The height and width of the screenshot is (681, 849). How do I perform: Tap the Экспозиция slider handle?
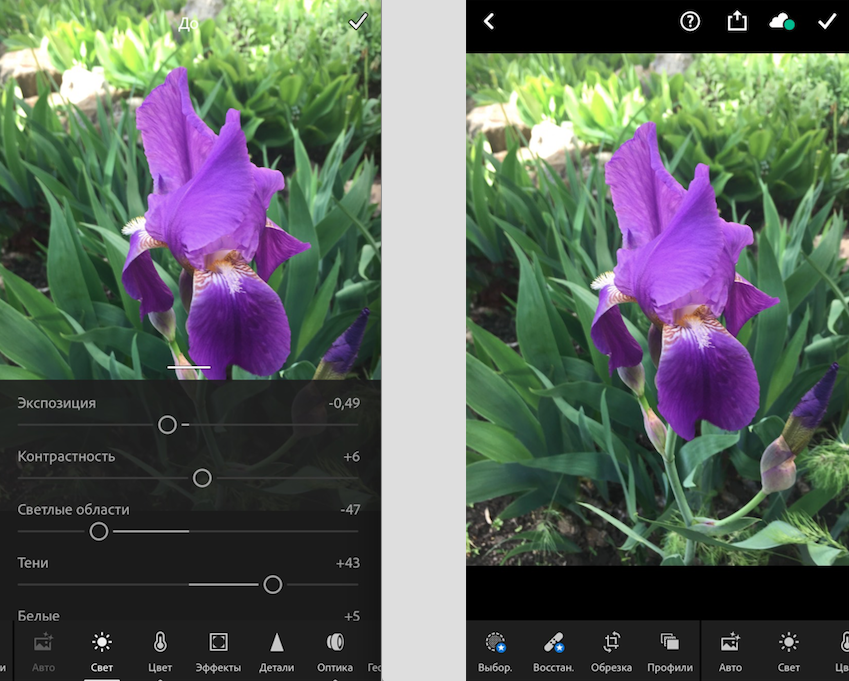(x=167, y=425)
